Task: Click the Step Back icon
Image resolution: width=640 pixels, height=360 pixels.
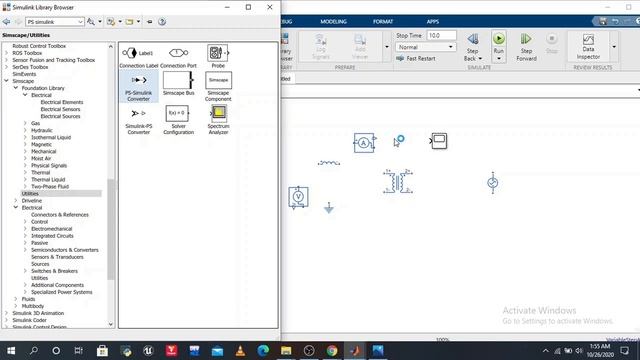Action: tap(473, 39)
